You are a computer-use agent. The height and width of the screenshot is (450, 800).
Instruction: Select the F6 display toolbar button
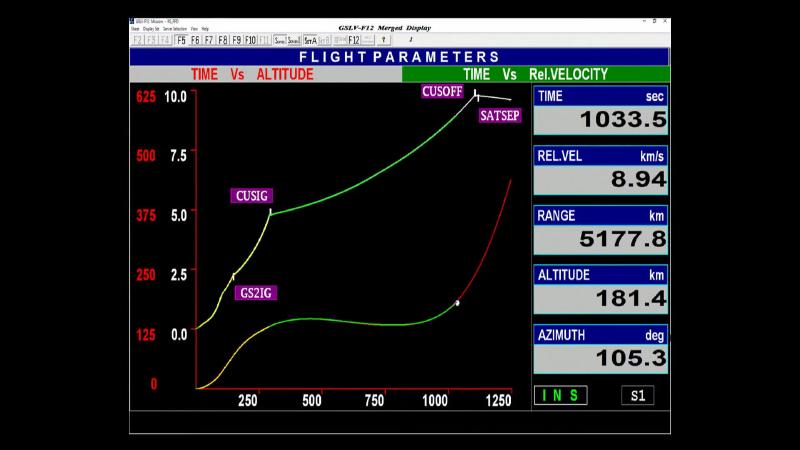pos(195,40)
